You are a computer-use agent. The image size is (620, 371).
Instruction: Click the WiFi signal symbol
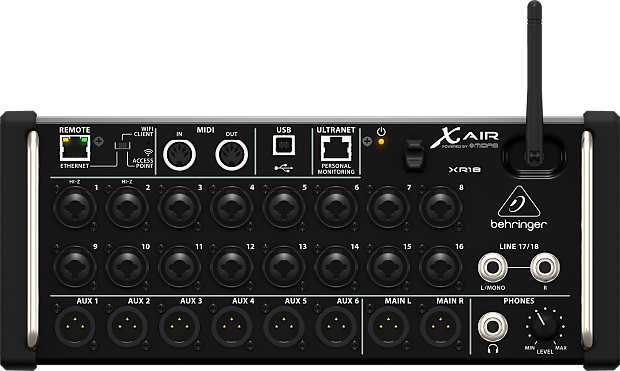point(148,152)
